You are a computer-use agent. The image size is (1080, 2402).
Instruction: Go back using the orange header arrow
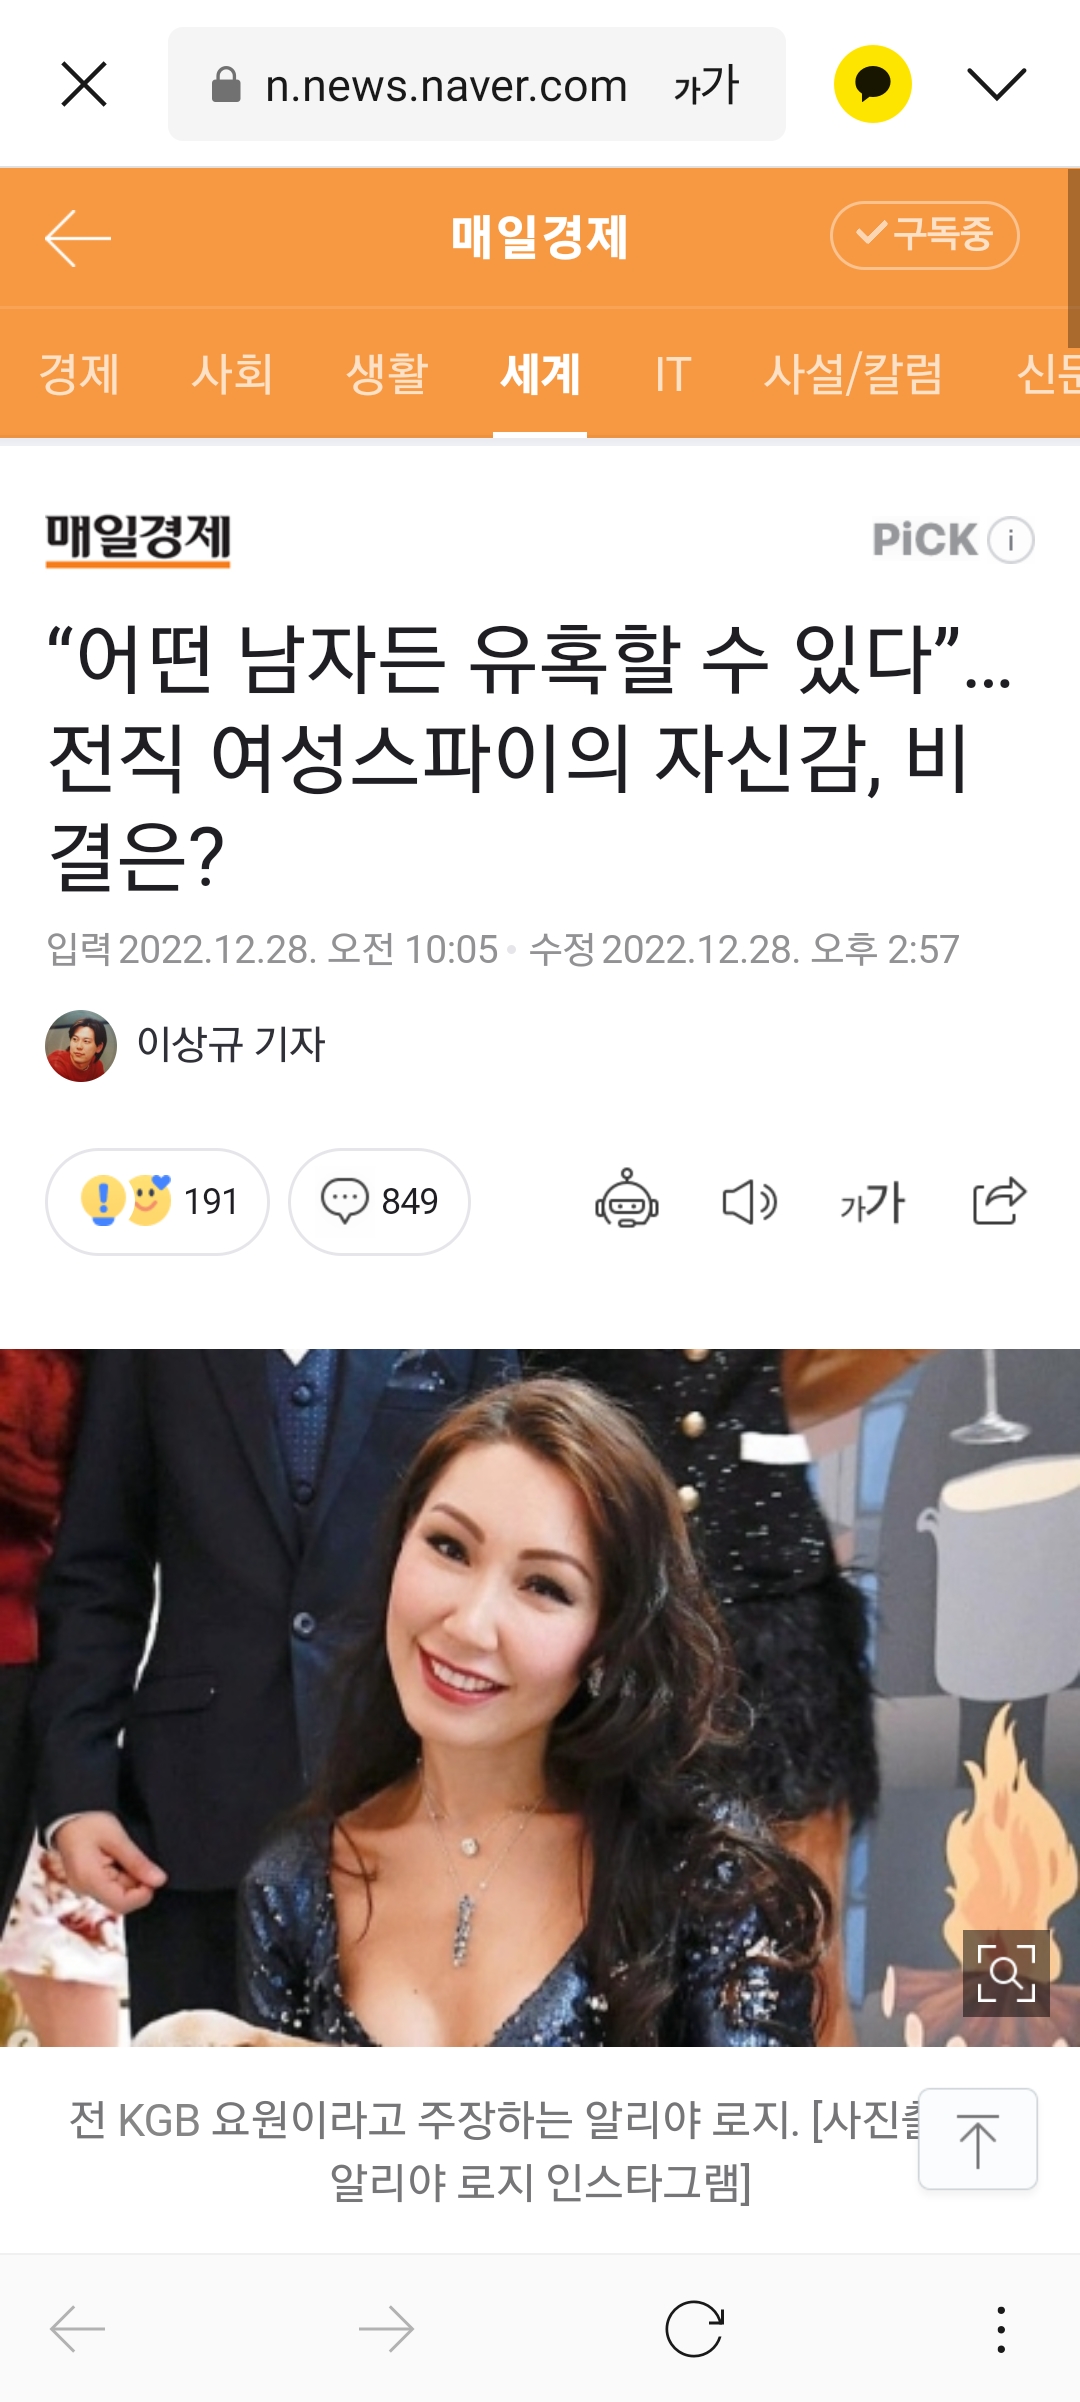pos(78,238)
